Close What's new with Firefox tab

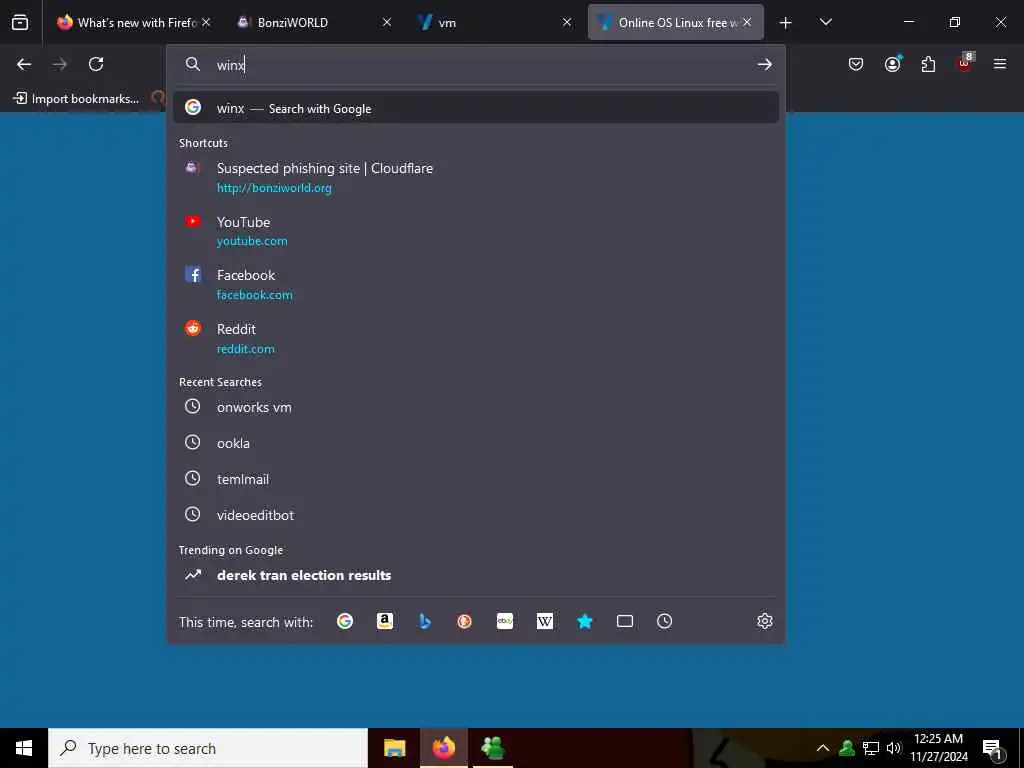point(206,23)
